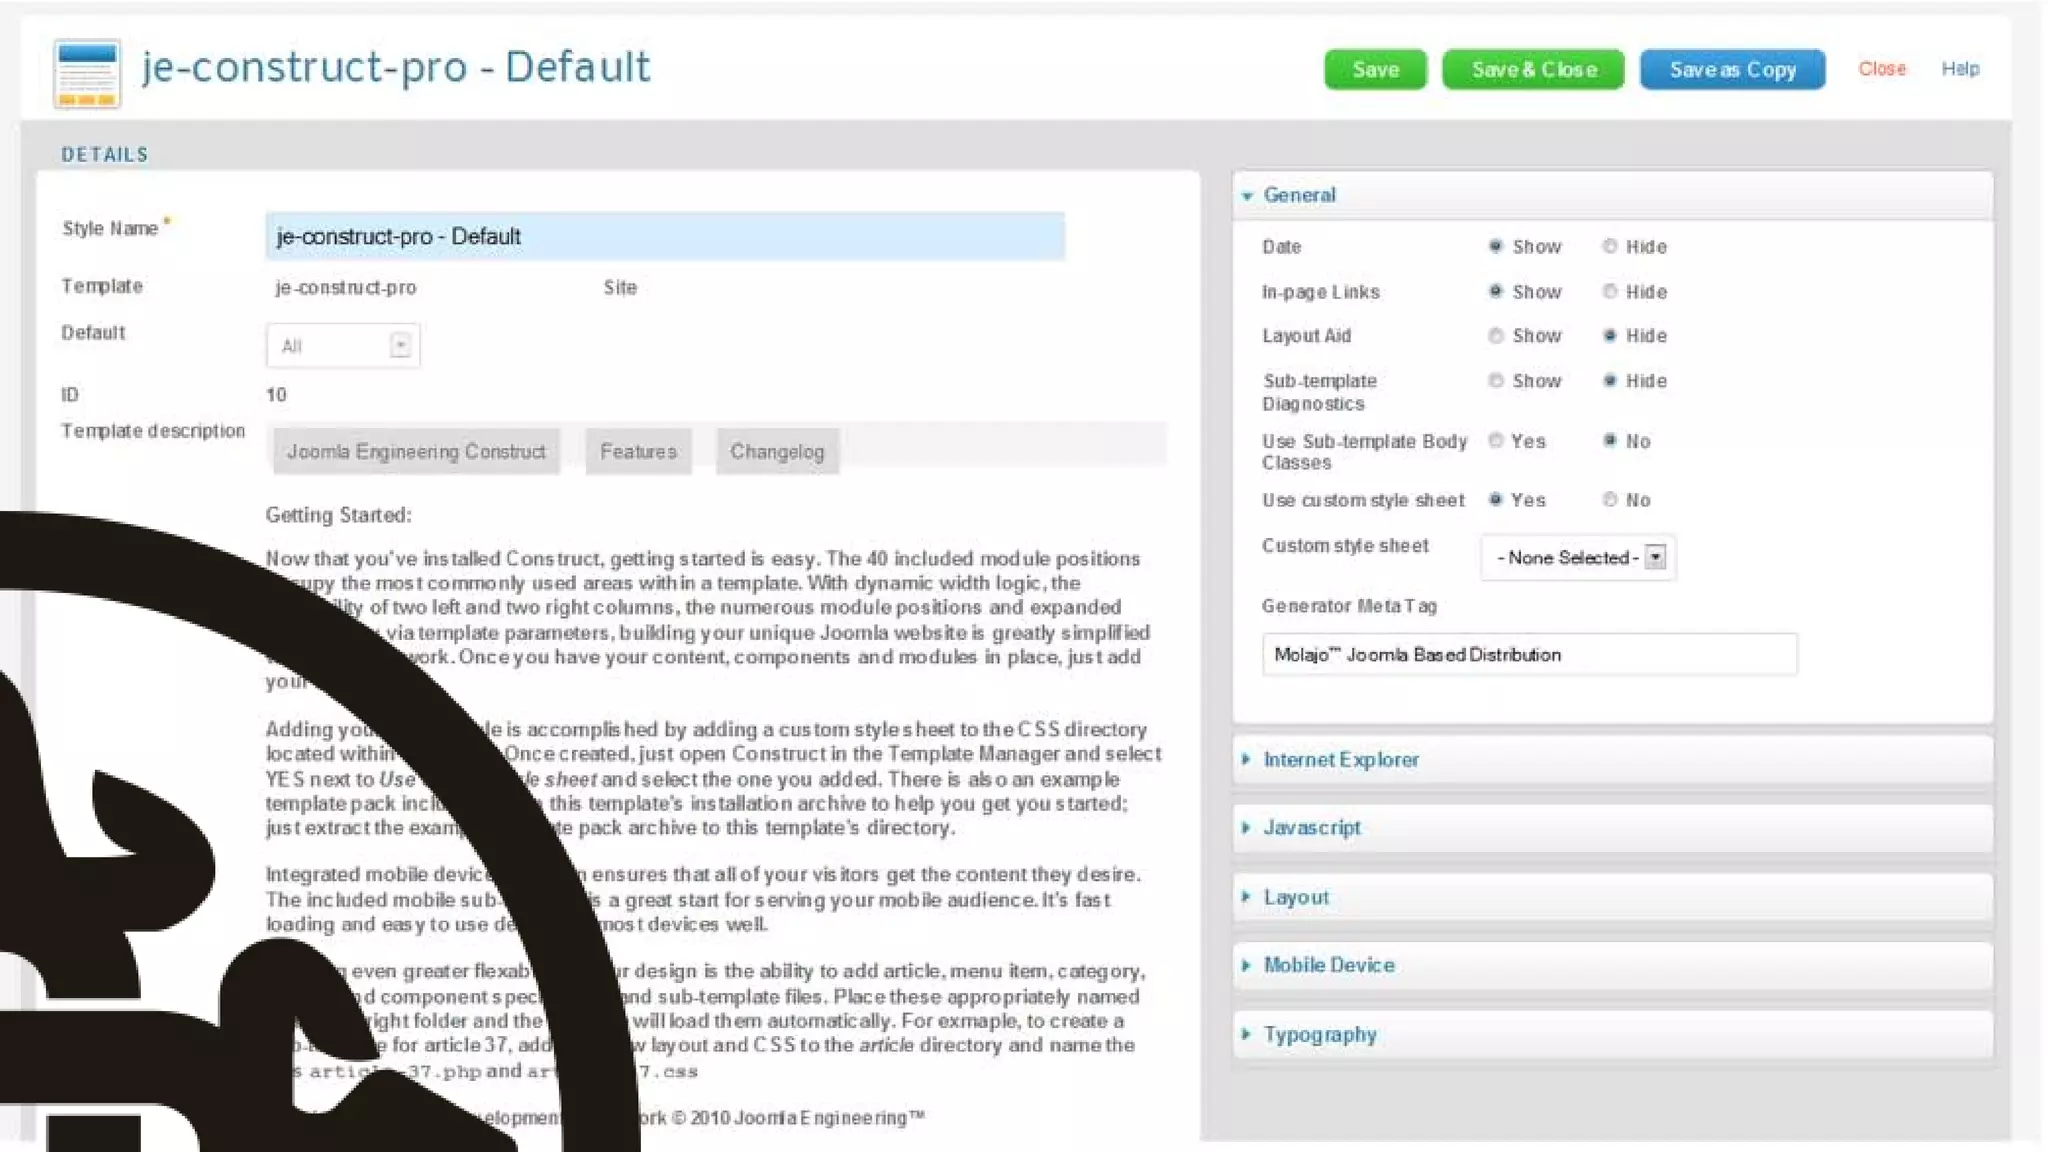Viewport: 2048px width, 1152px height.
Task: Click the Style Name text field
Action: [665, 237]
